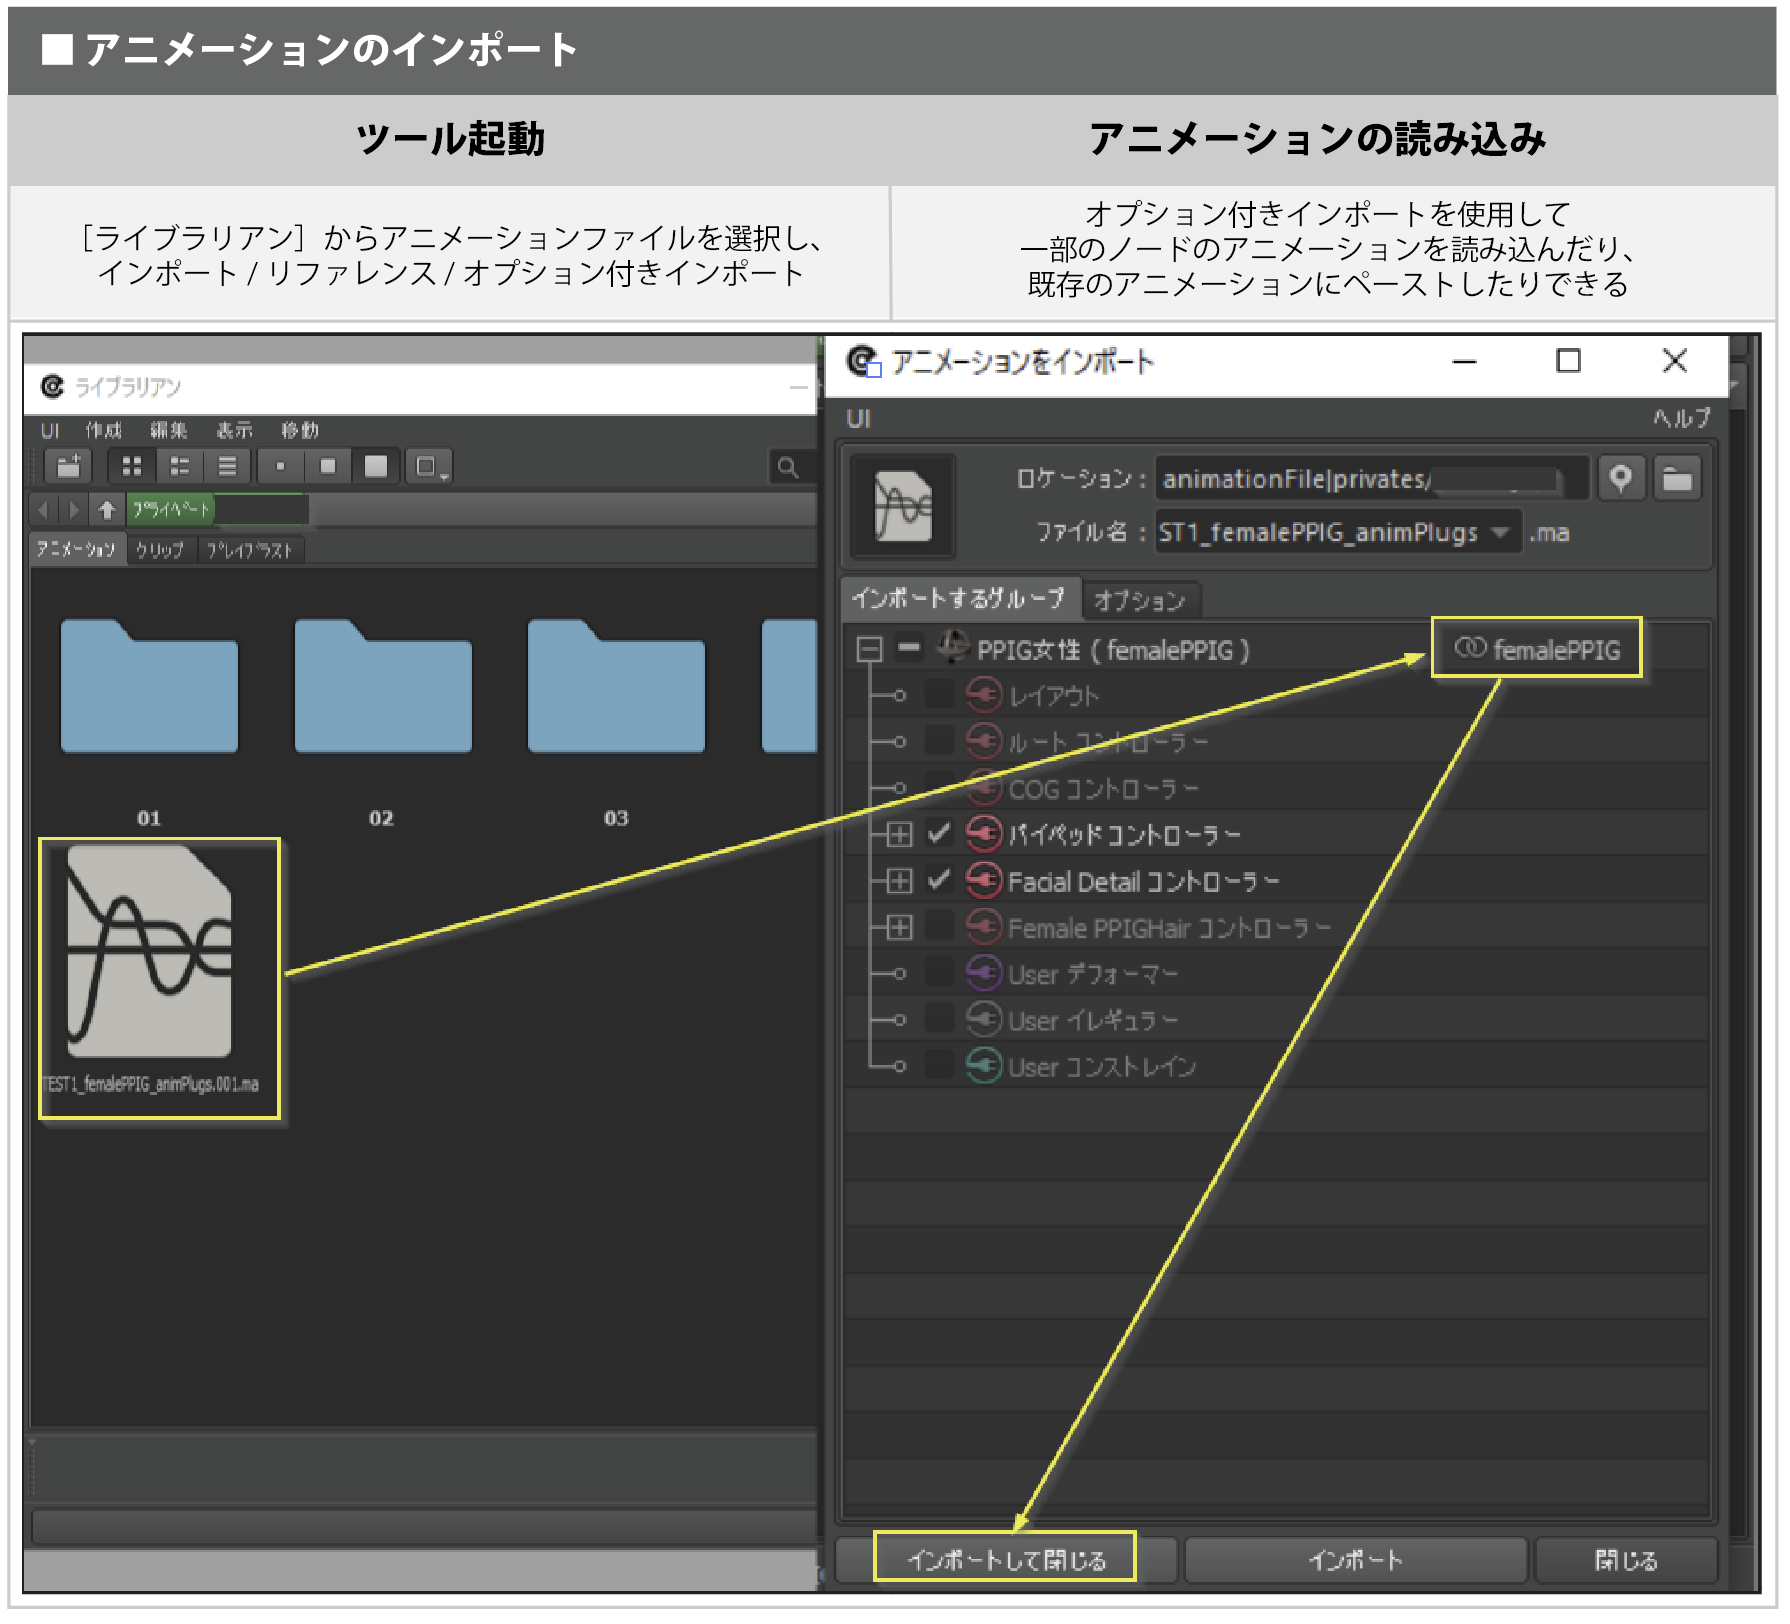Image resolution: width=1790 pixels, height=1624 pixels.
Task: Click the new folder icon in Librarian toolbar
Action: (68, 466)
